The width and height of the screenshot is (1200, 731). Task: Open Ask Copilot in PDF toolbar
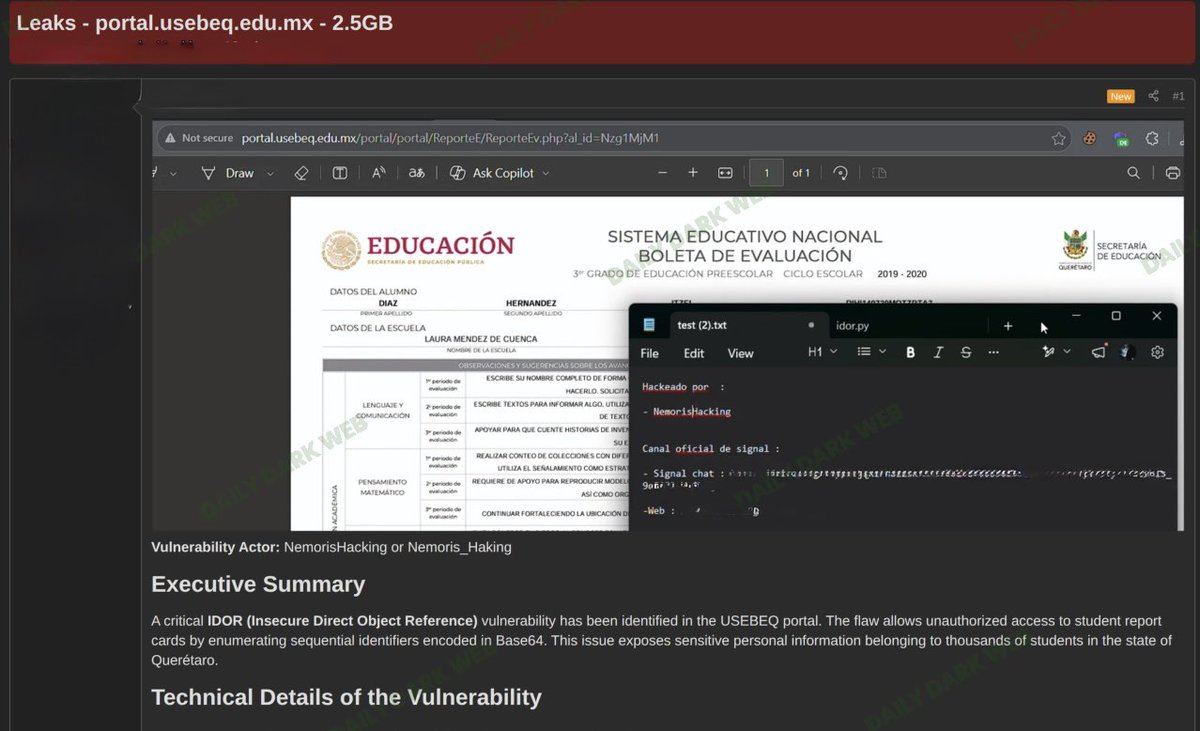492,173
